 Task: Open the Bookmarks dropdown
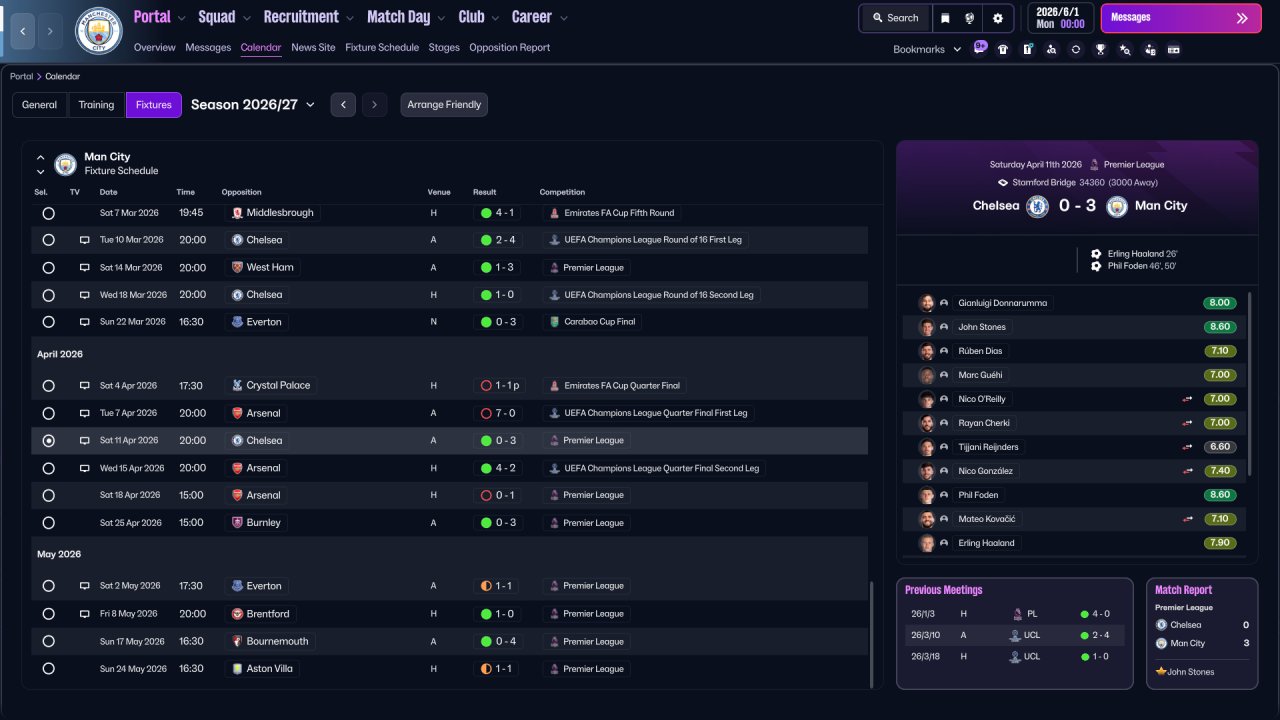click(x=927, y=49)
